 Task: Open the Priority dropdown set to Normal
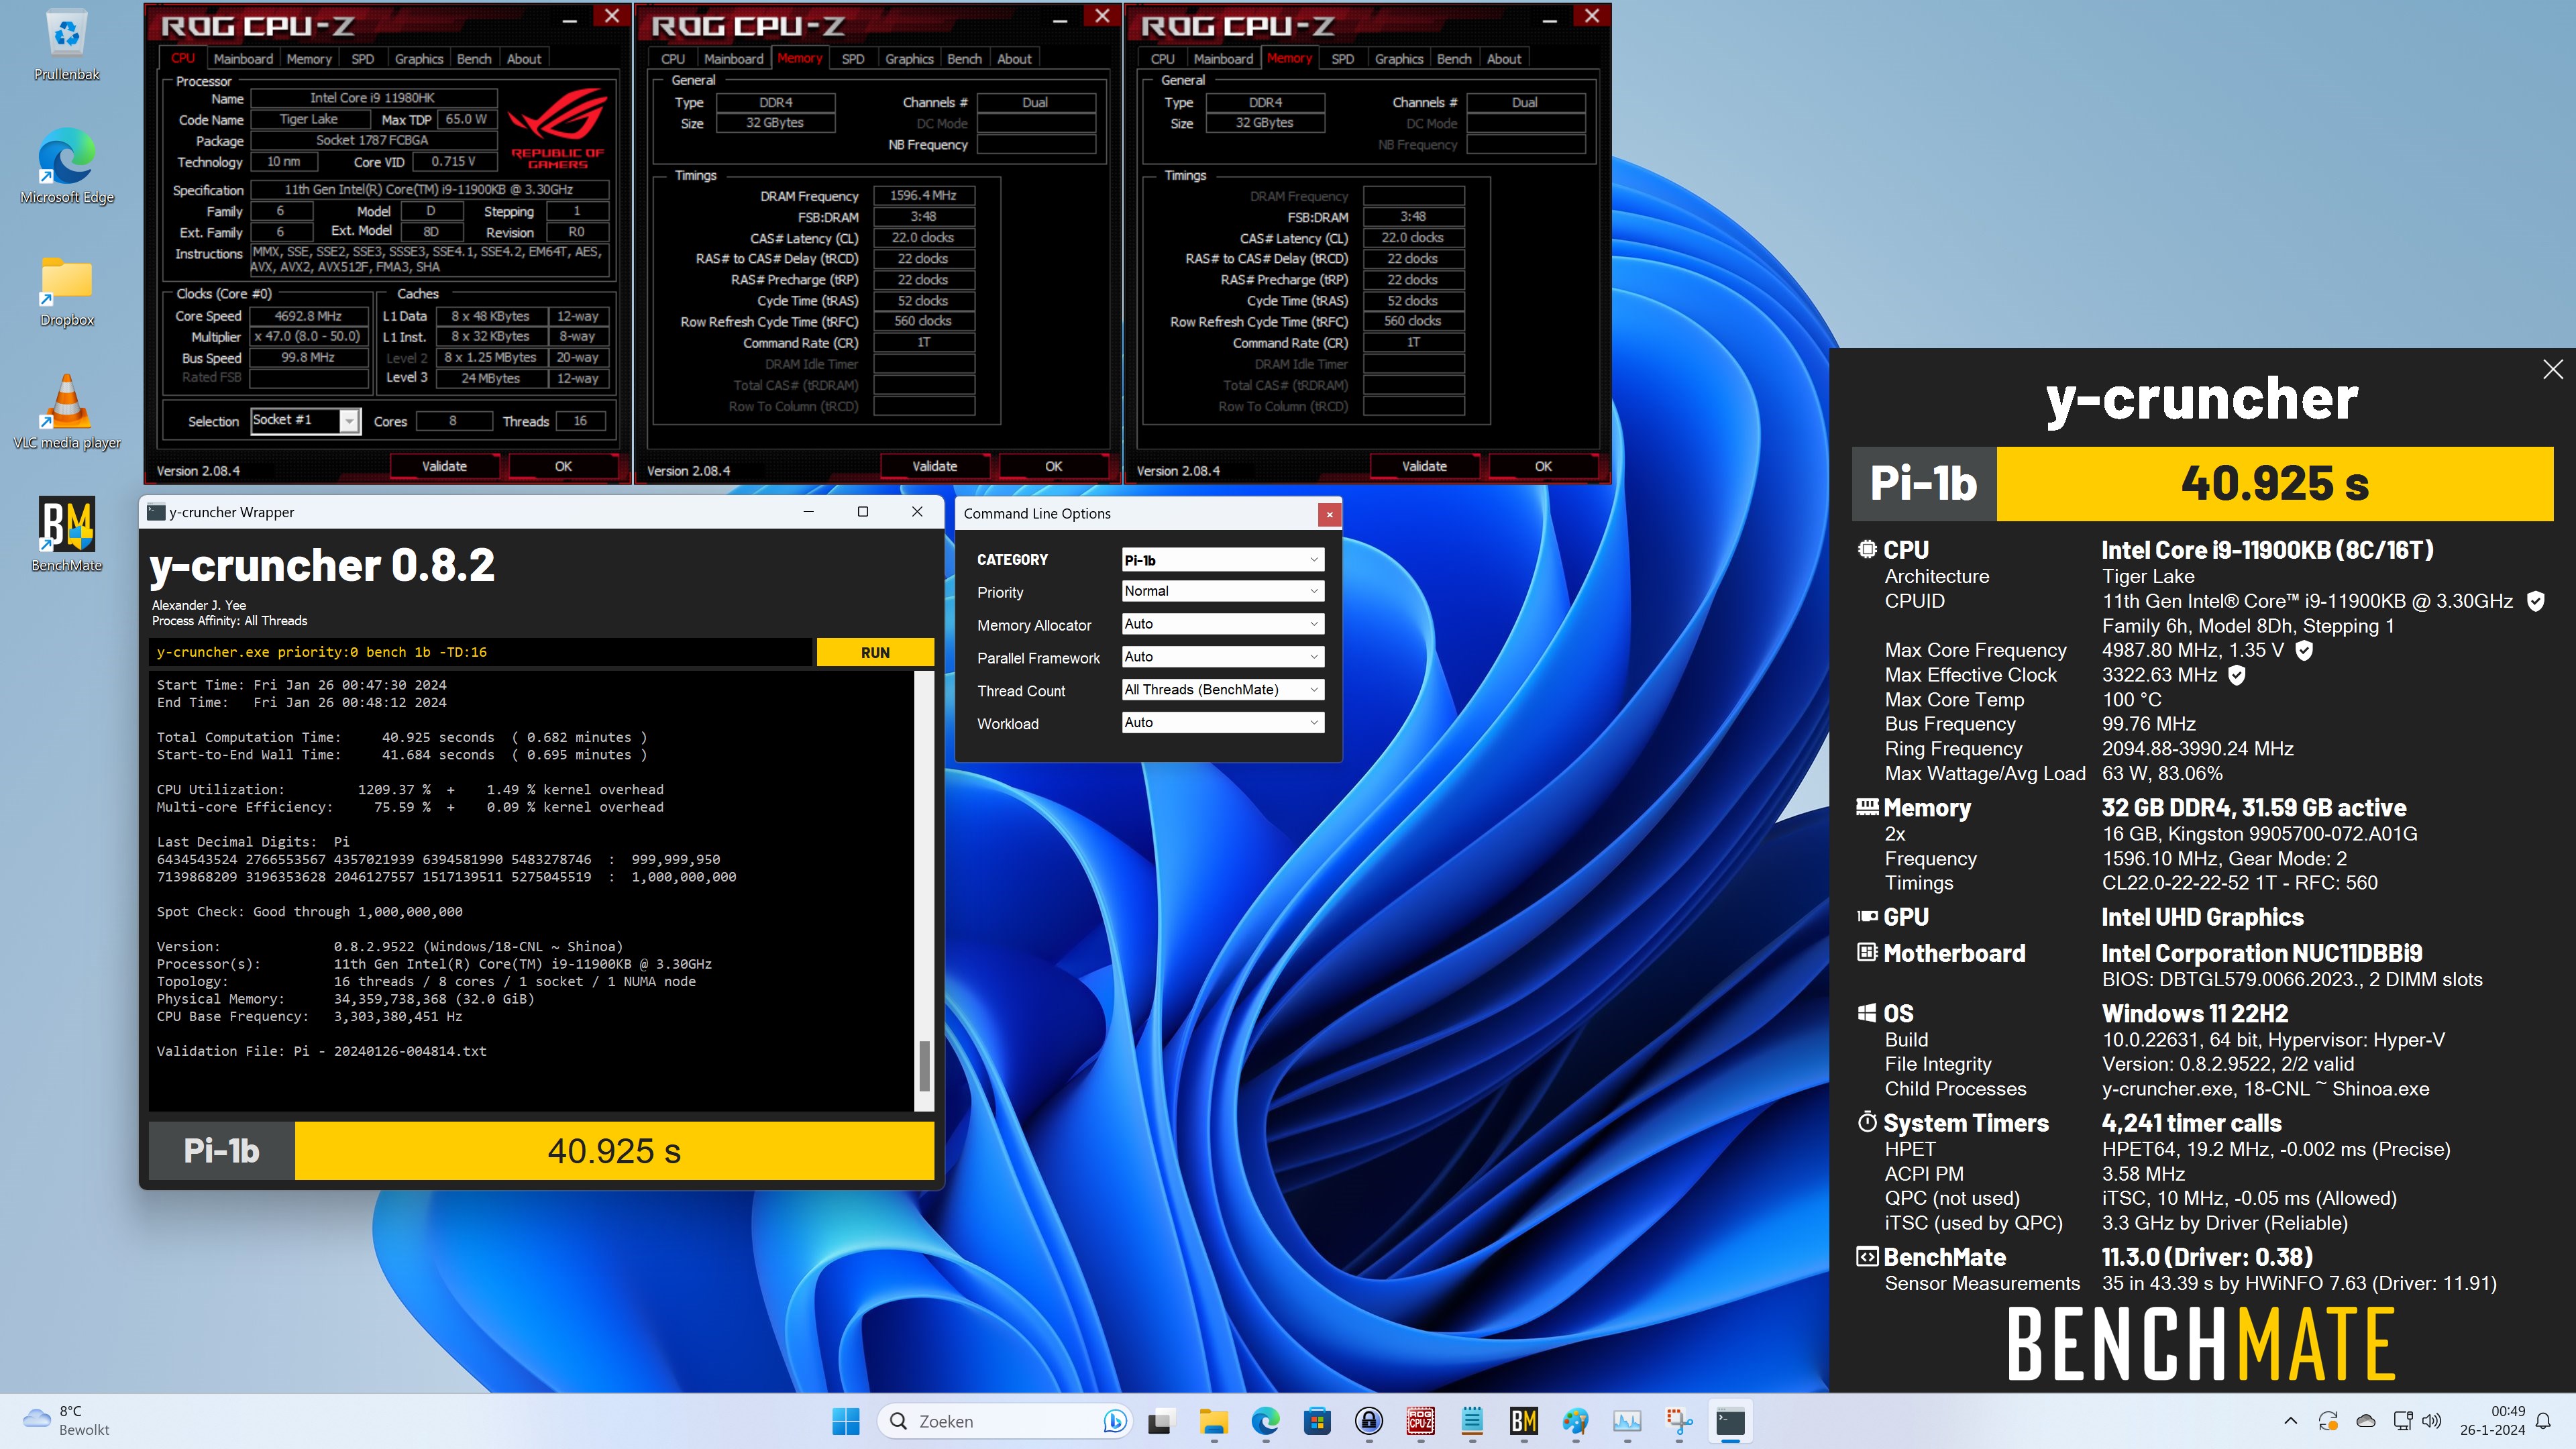tap(1222, 591)
